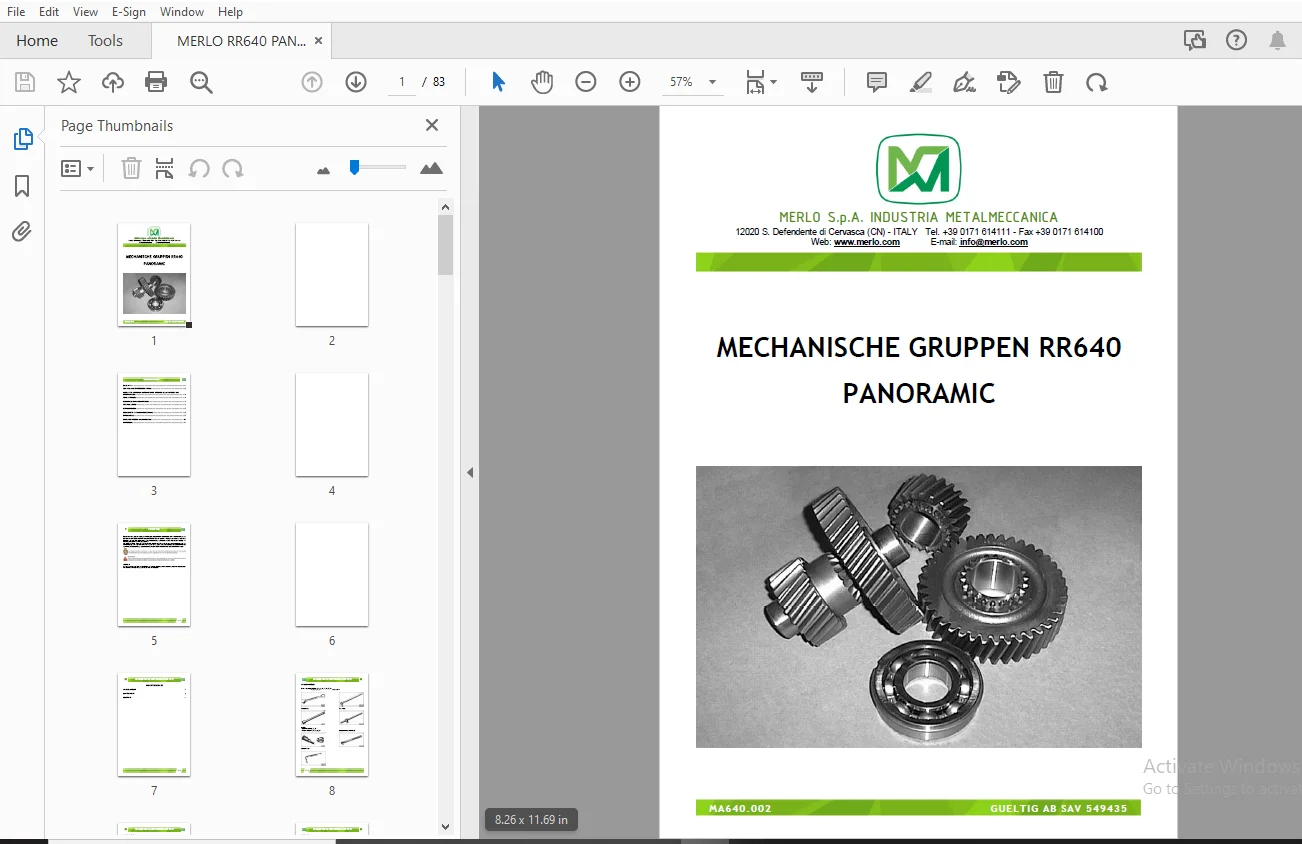This screenshot has height=844, width=1302.
Task: Rotate the view with the clockwise arrow icon
Action: pos(1097,82)
